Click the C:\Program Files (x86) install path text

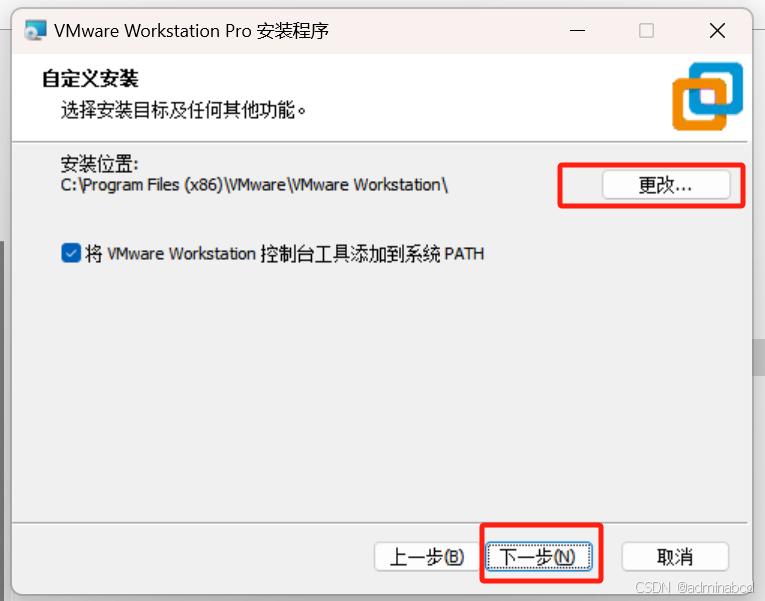click(254, 185)
